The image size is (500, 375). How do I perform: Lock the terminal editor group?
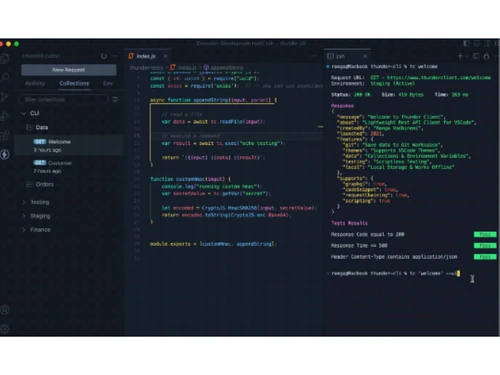pos(486,56)
